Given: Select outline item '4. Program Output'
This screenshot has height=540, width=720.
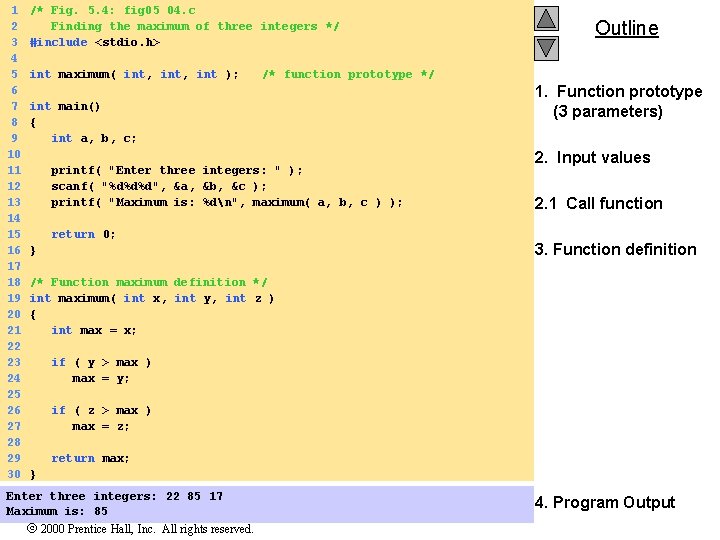Looking at the screenshot, I should (605, 502).
